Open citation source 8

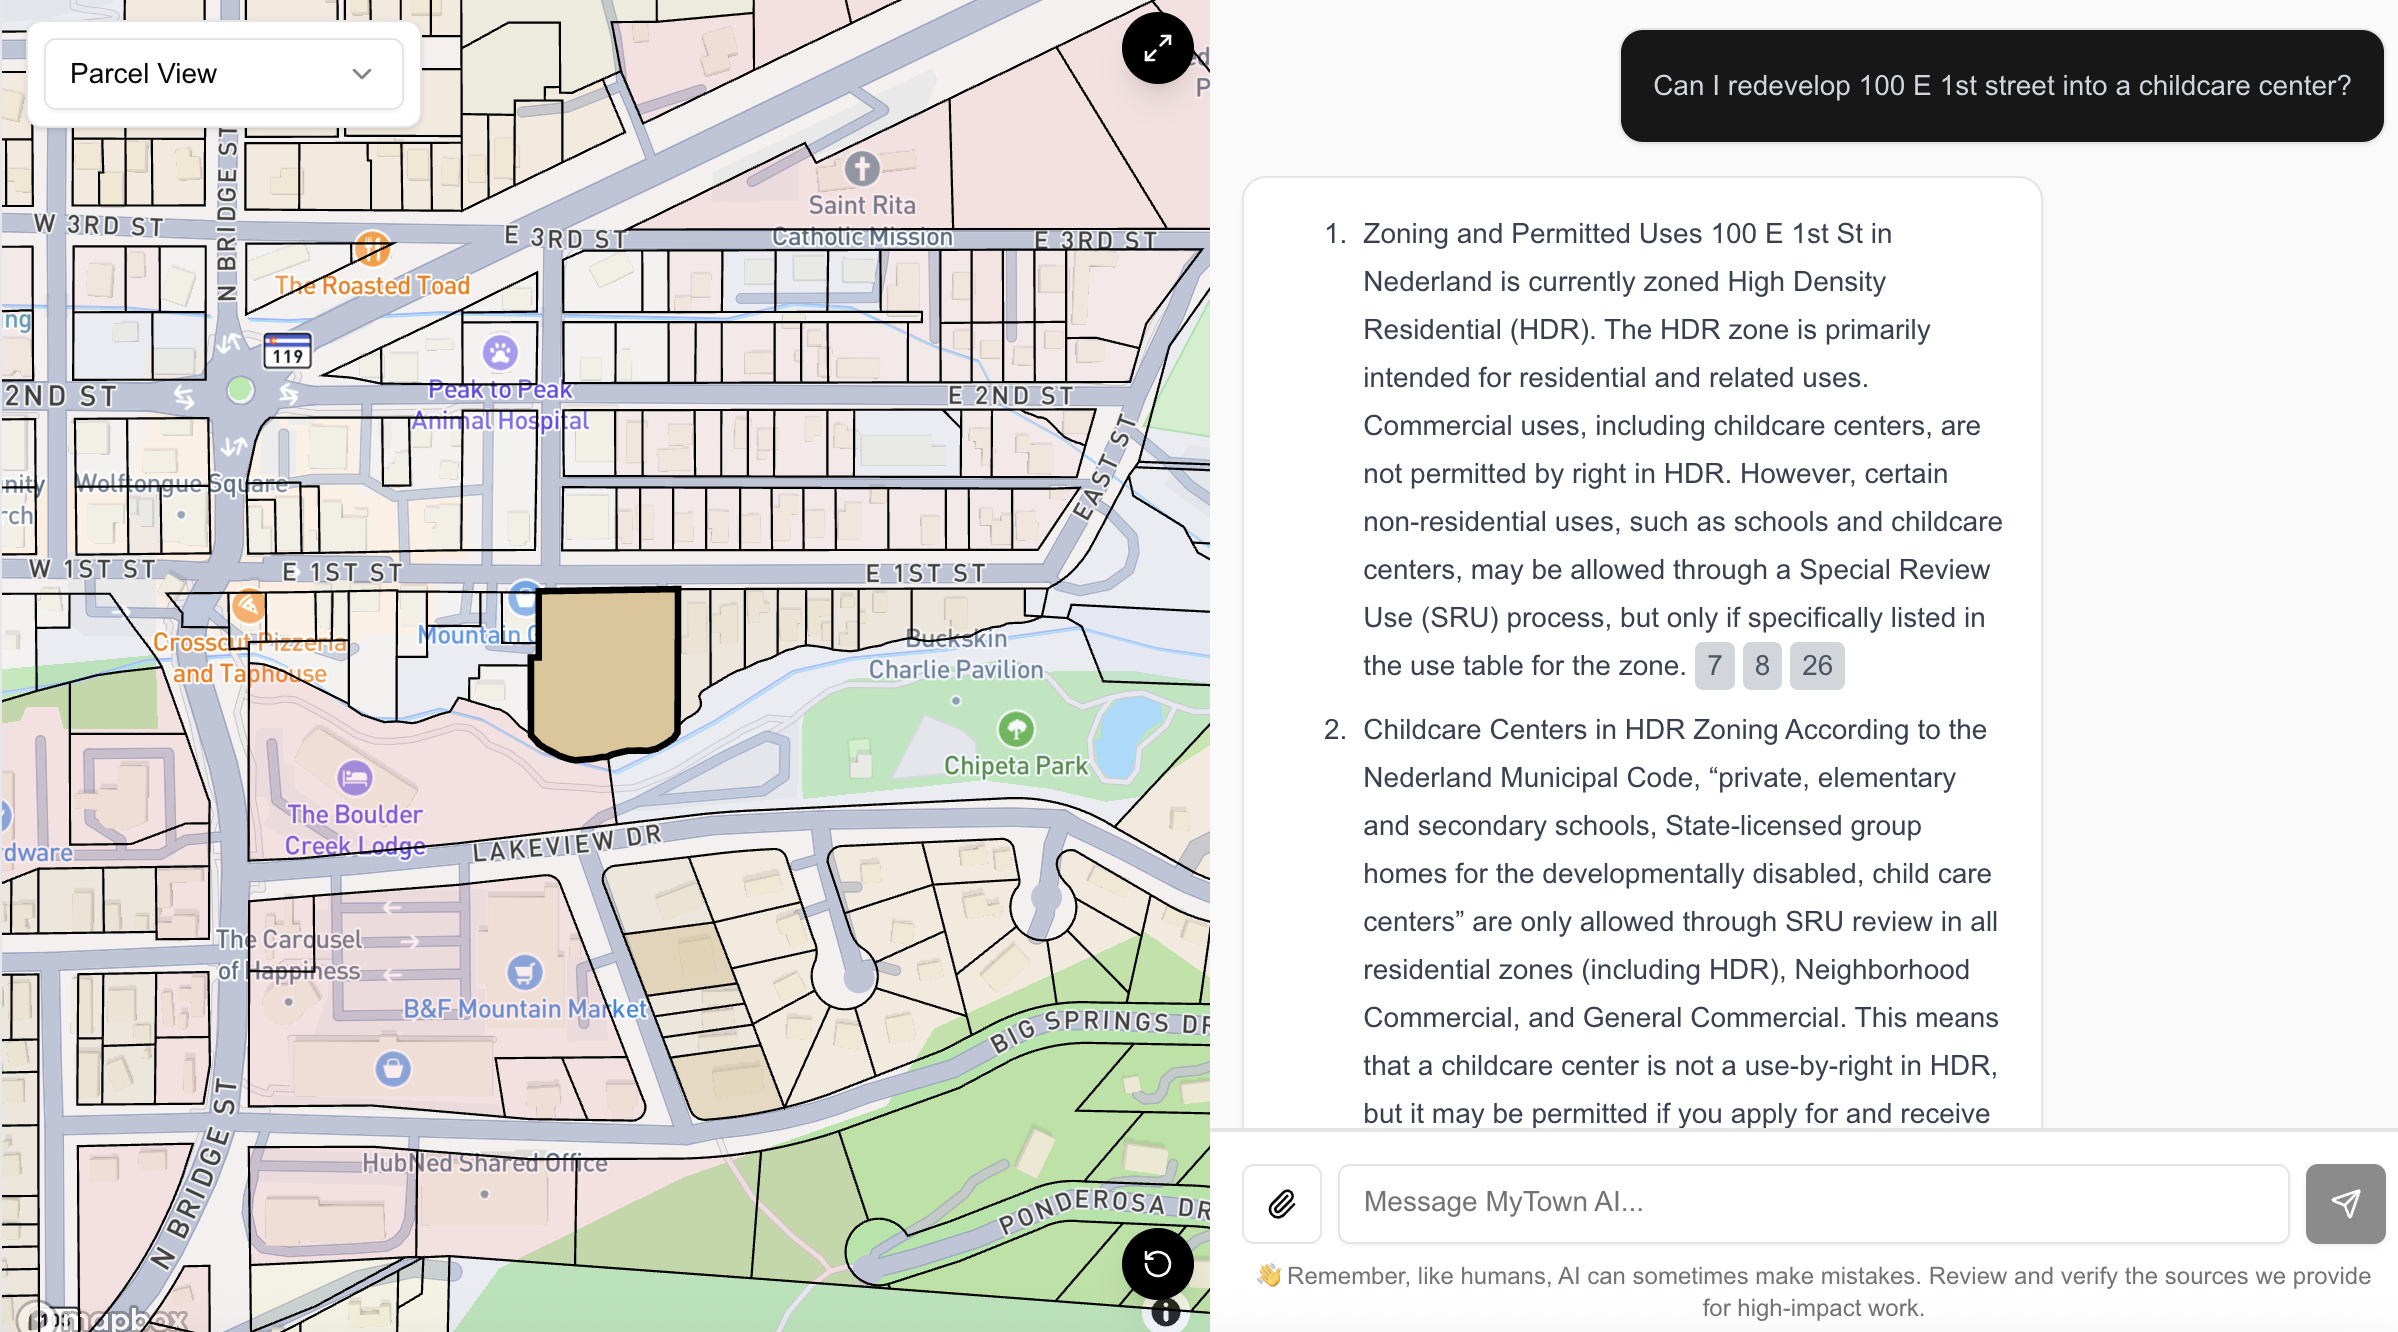coord(1762,666)
